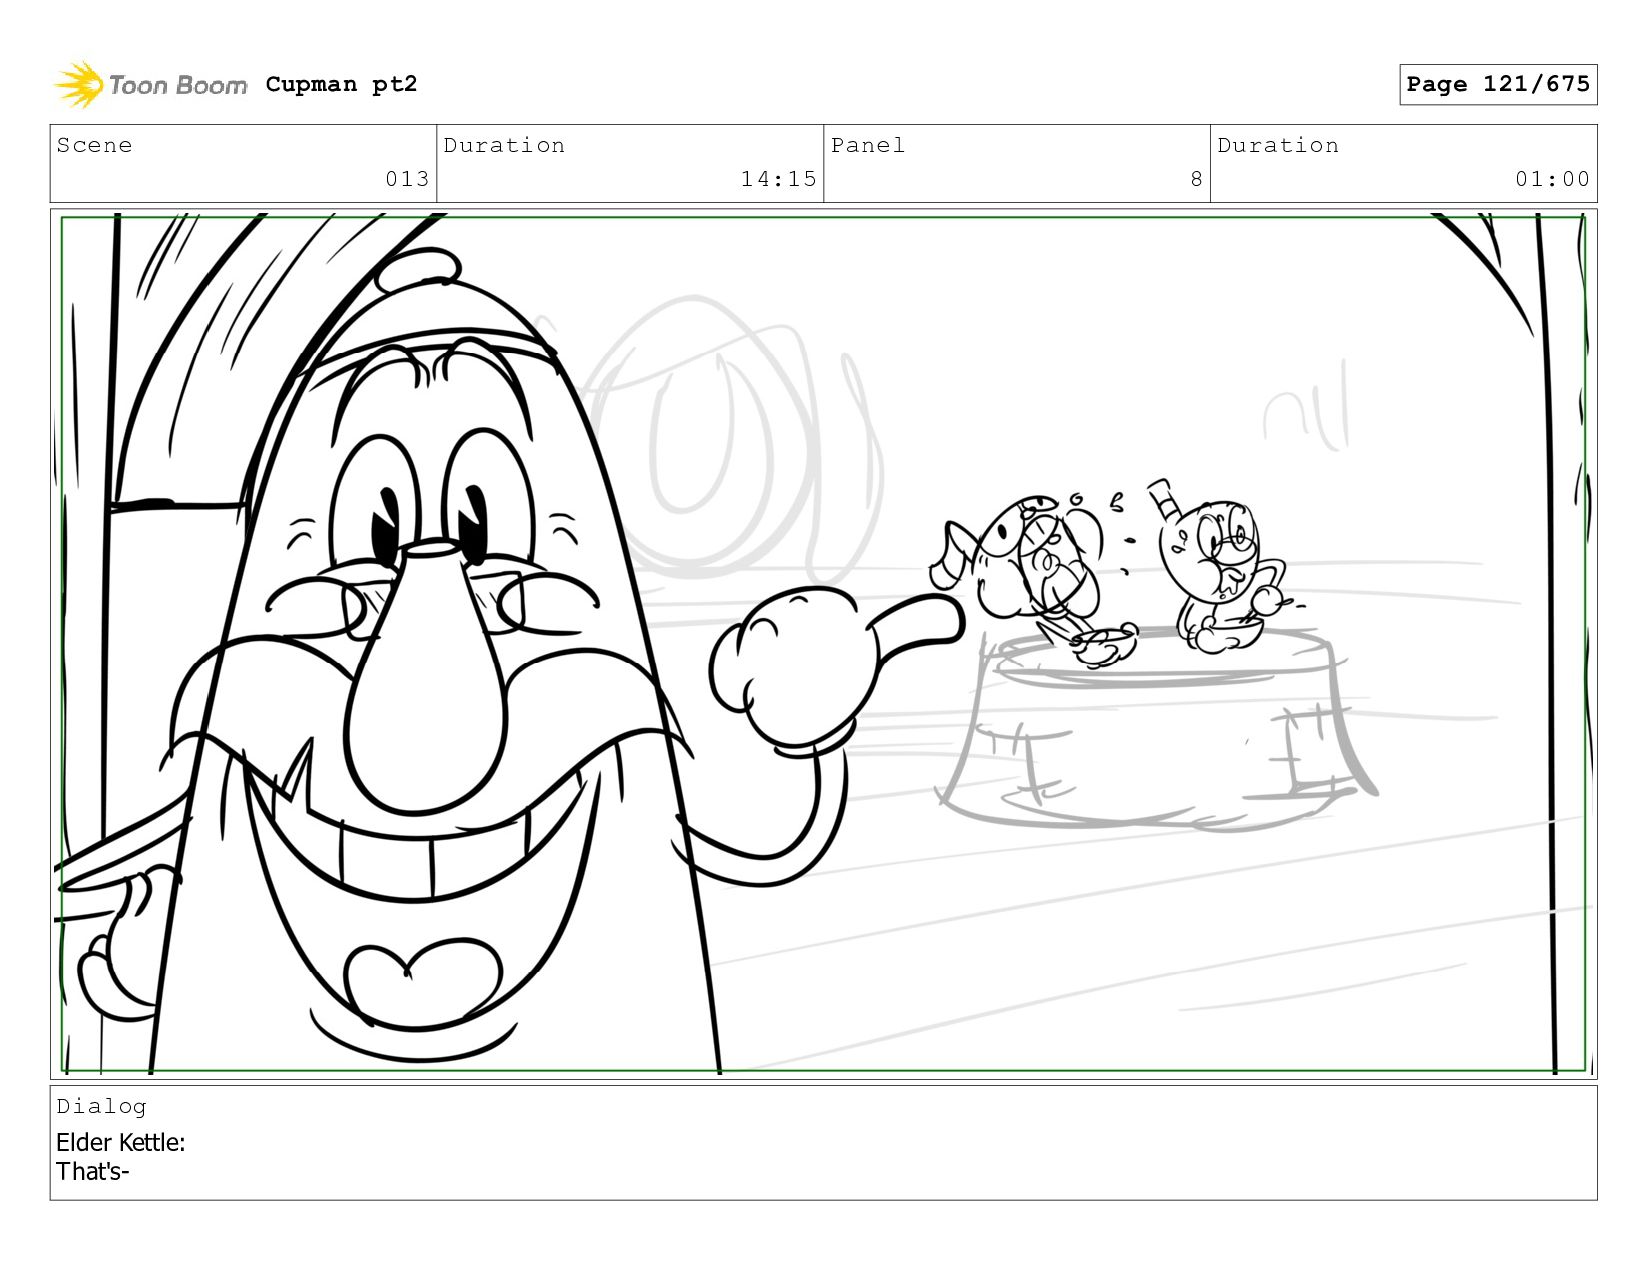Click the Toon Boom logo icon

click(x=79, y=85)
